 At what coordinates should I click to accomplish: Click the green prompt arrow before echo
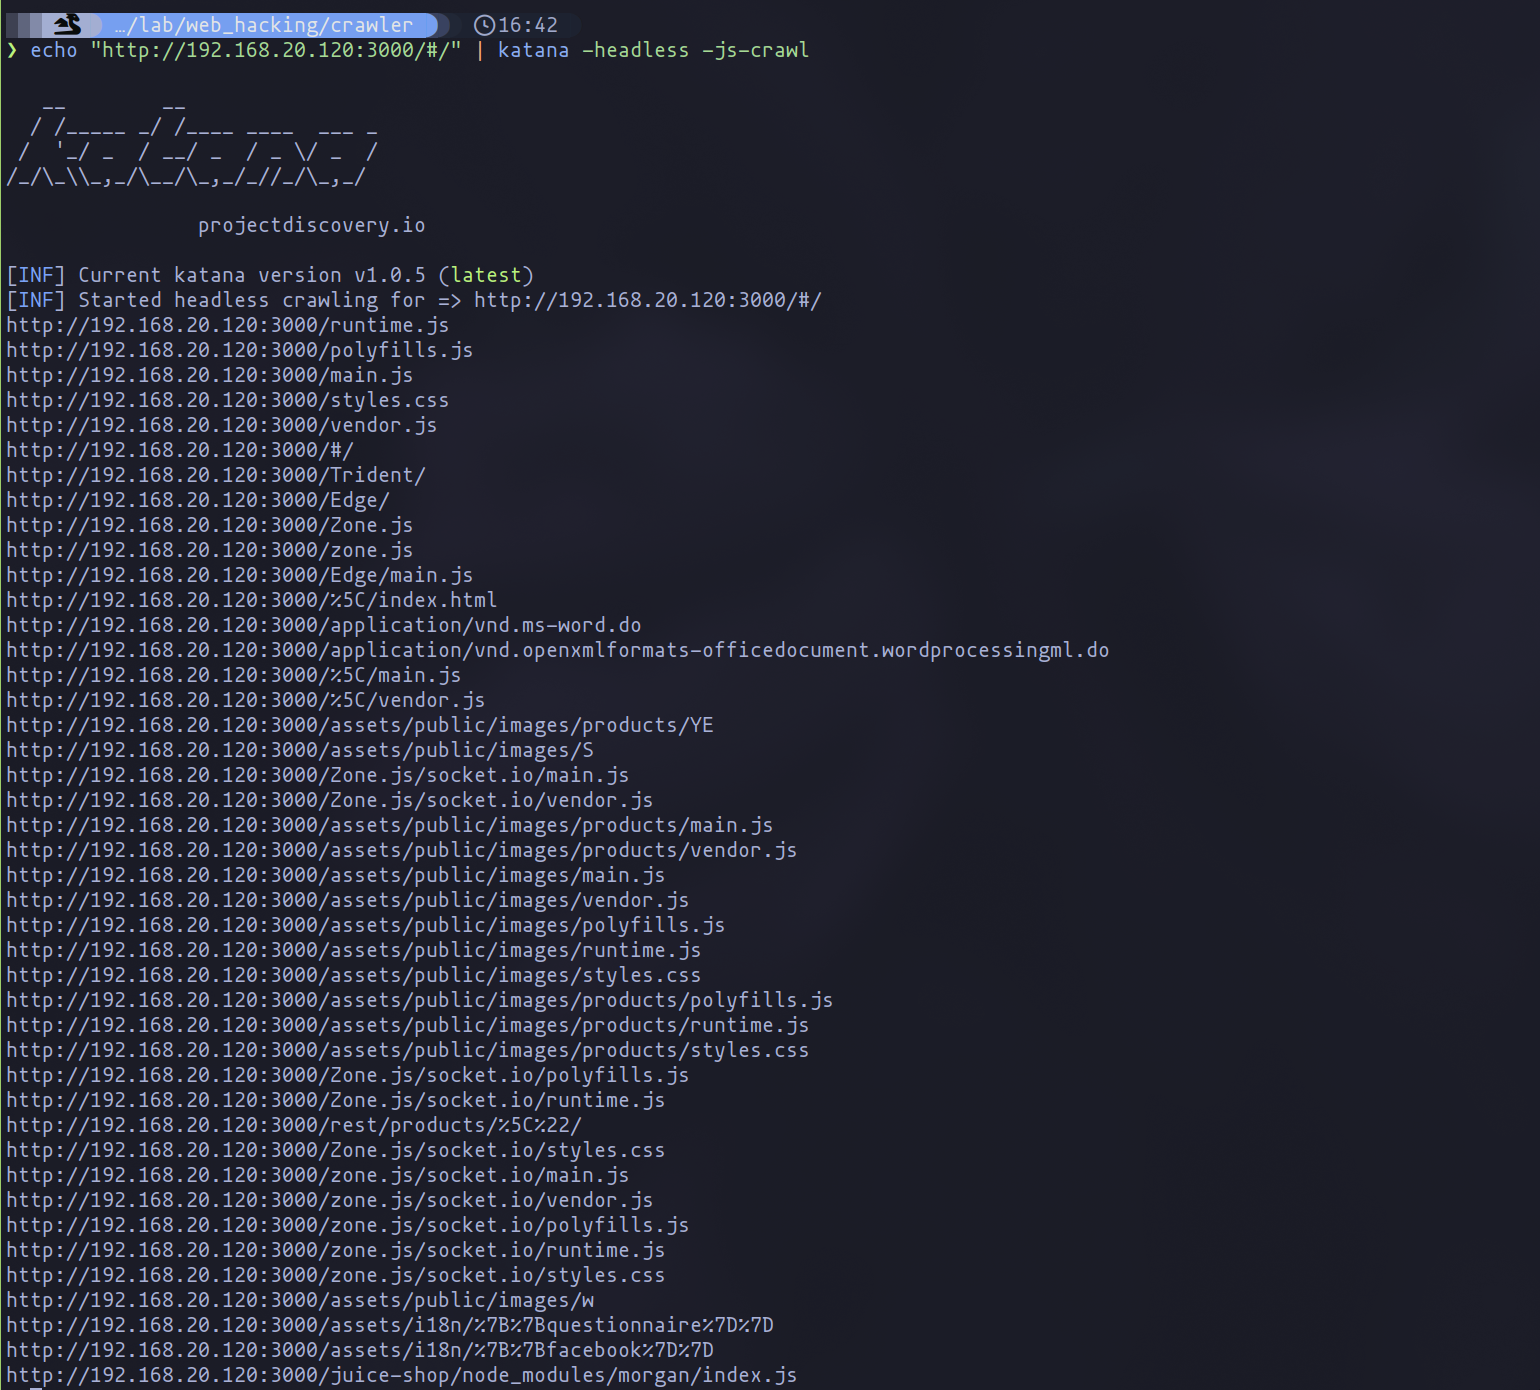[12, 50]
